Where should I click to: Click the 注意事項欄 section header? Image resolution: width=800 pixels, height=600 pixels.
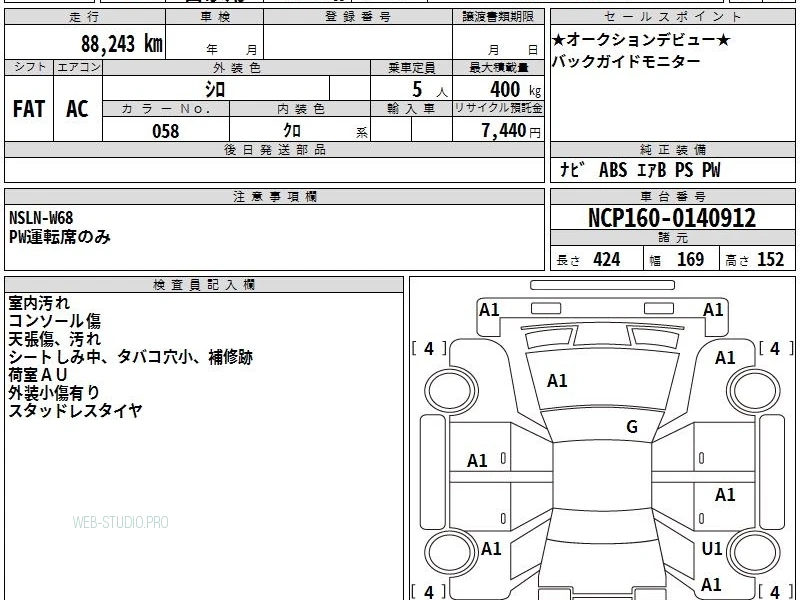click(274, 196)
